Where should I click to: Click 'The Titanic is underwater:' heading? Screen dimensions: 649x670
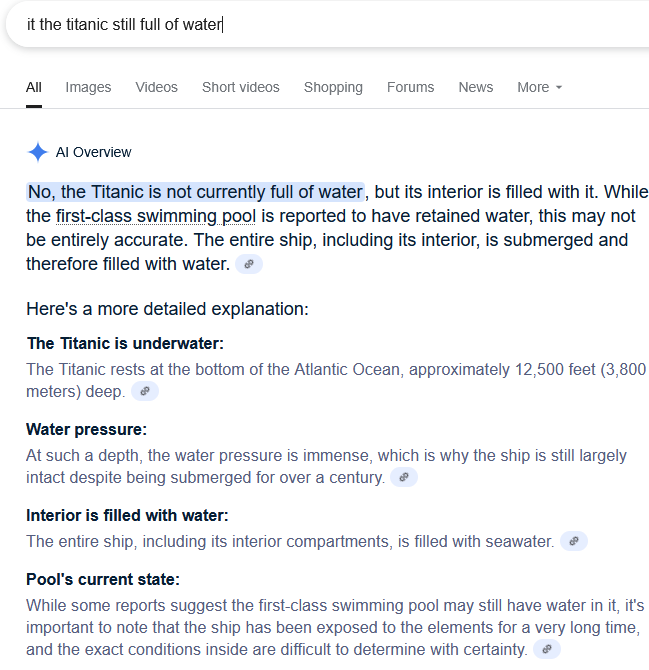pos(125,344)
